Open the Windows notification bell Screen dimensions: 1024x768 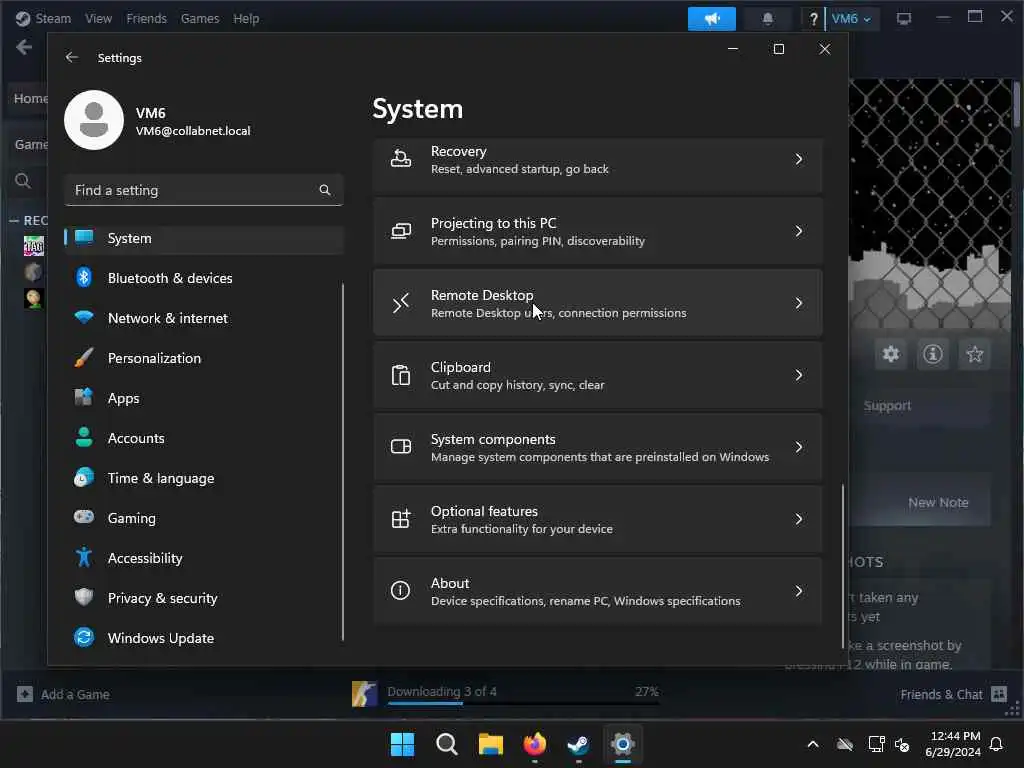click(997, 744)
